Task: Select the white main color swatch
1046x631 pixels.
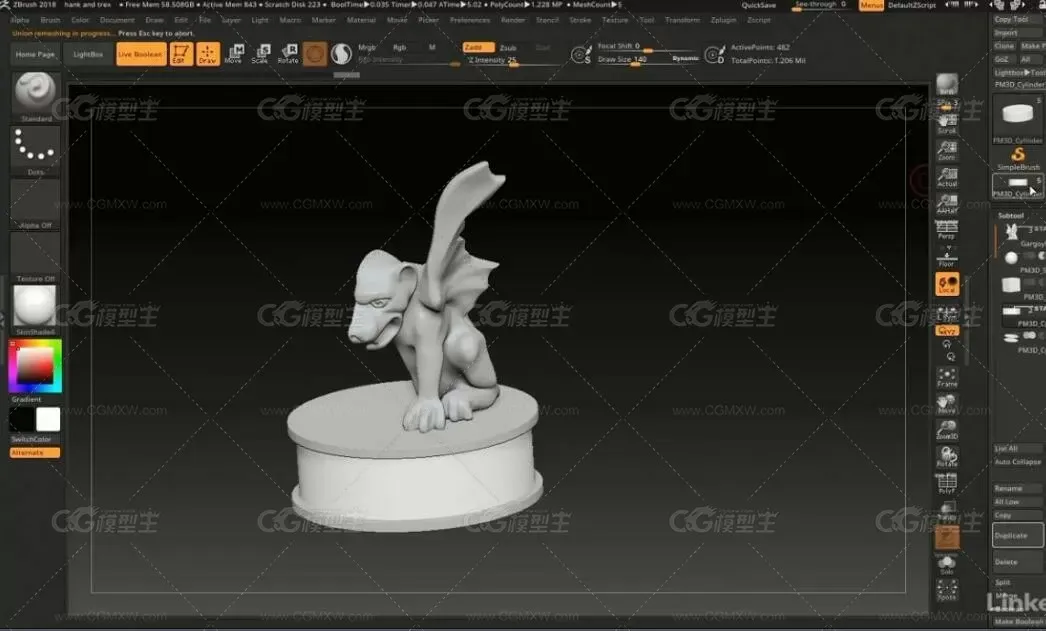Action: tap(48, 420)
